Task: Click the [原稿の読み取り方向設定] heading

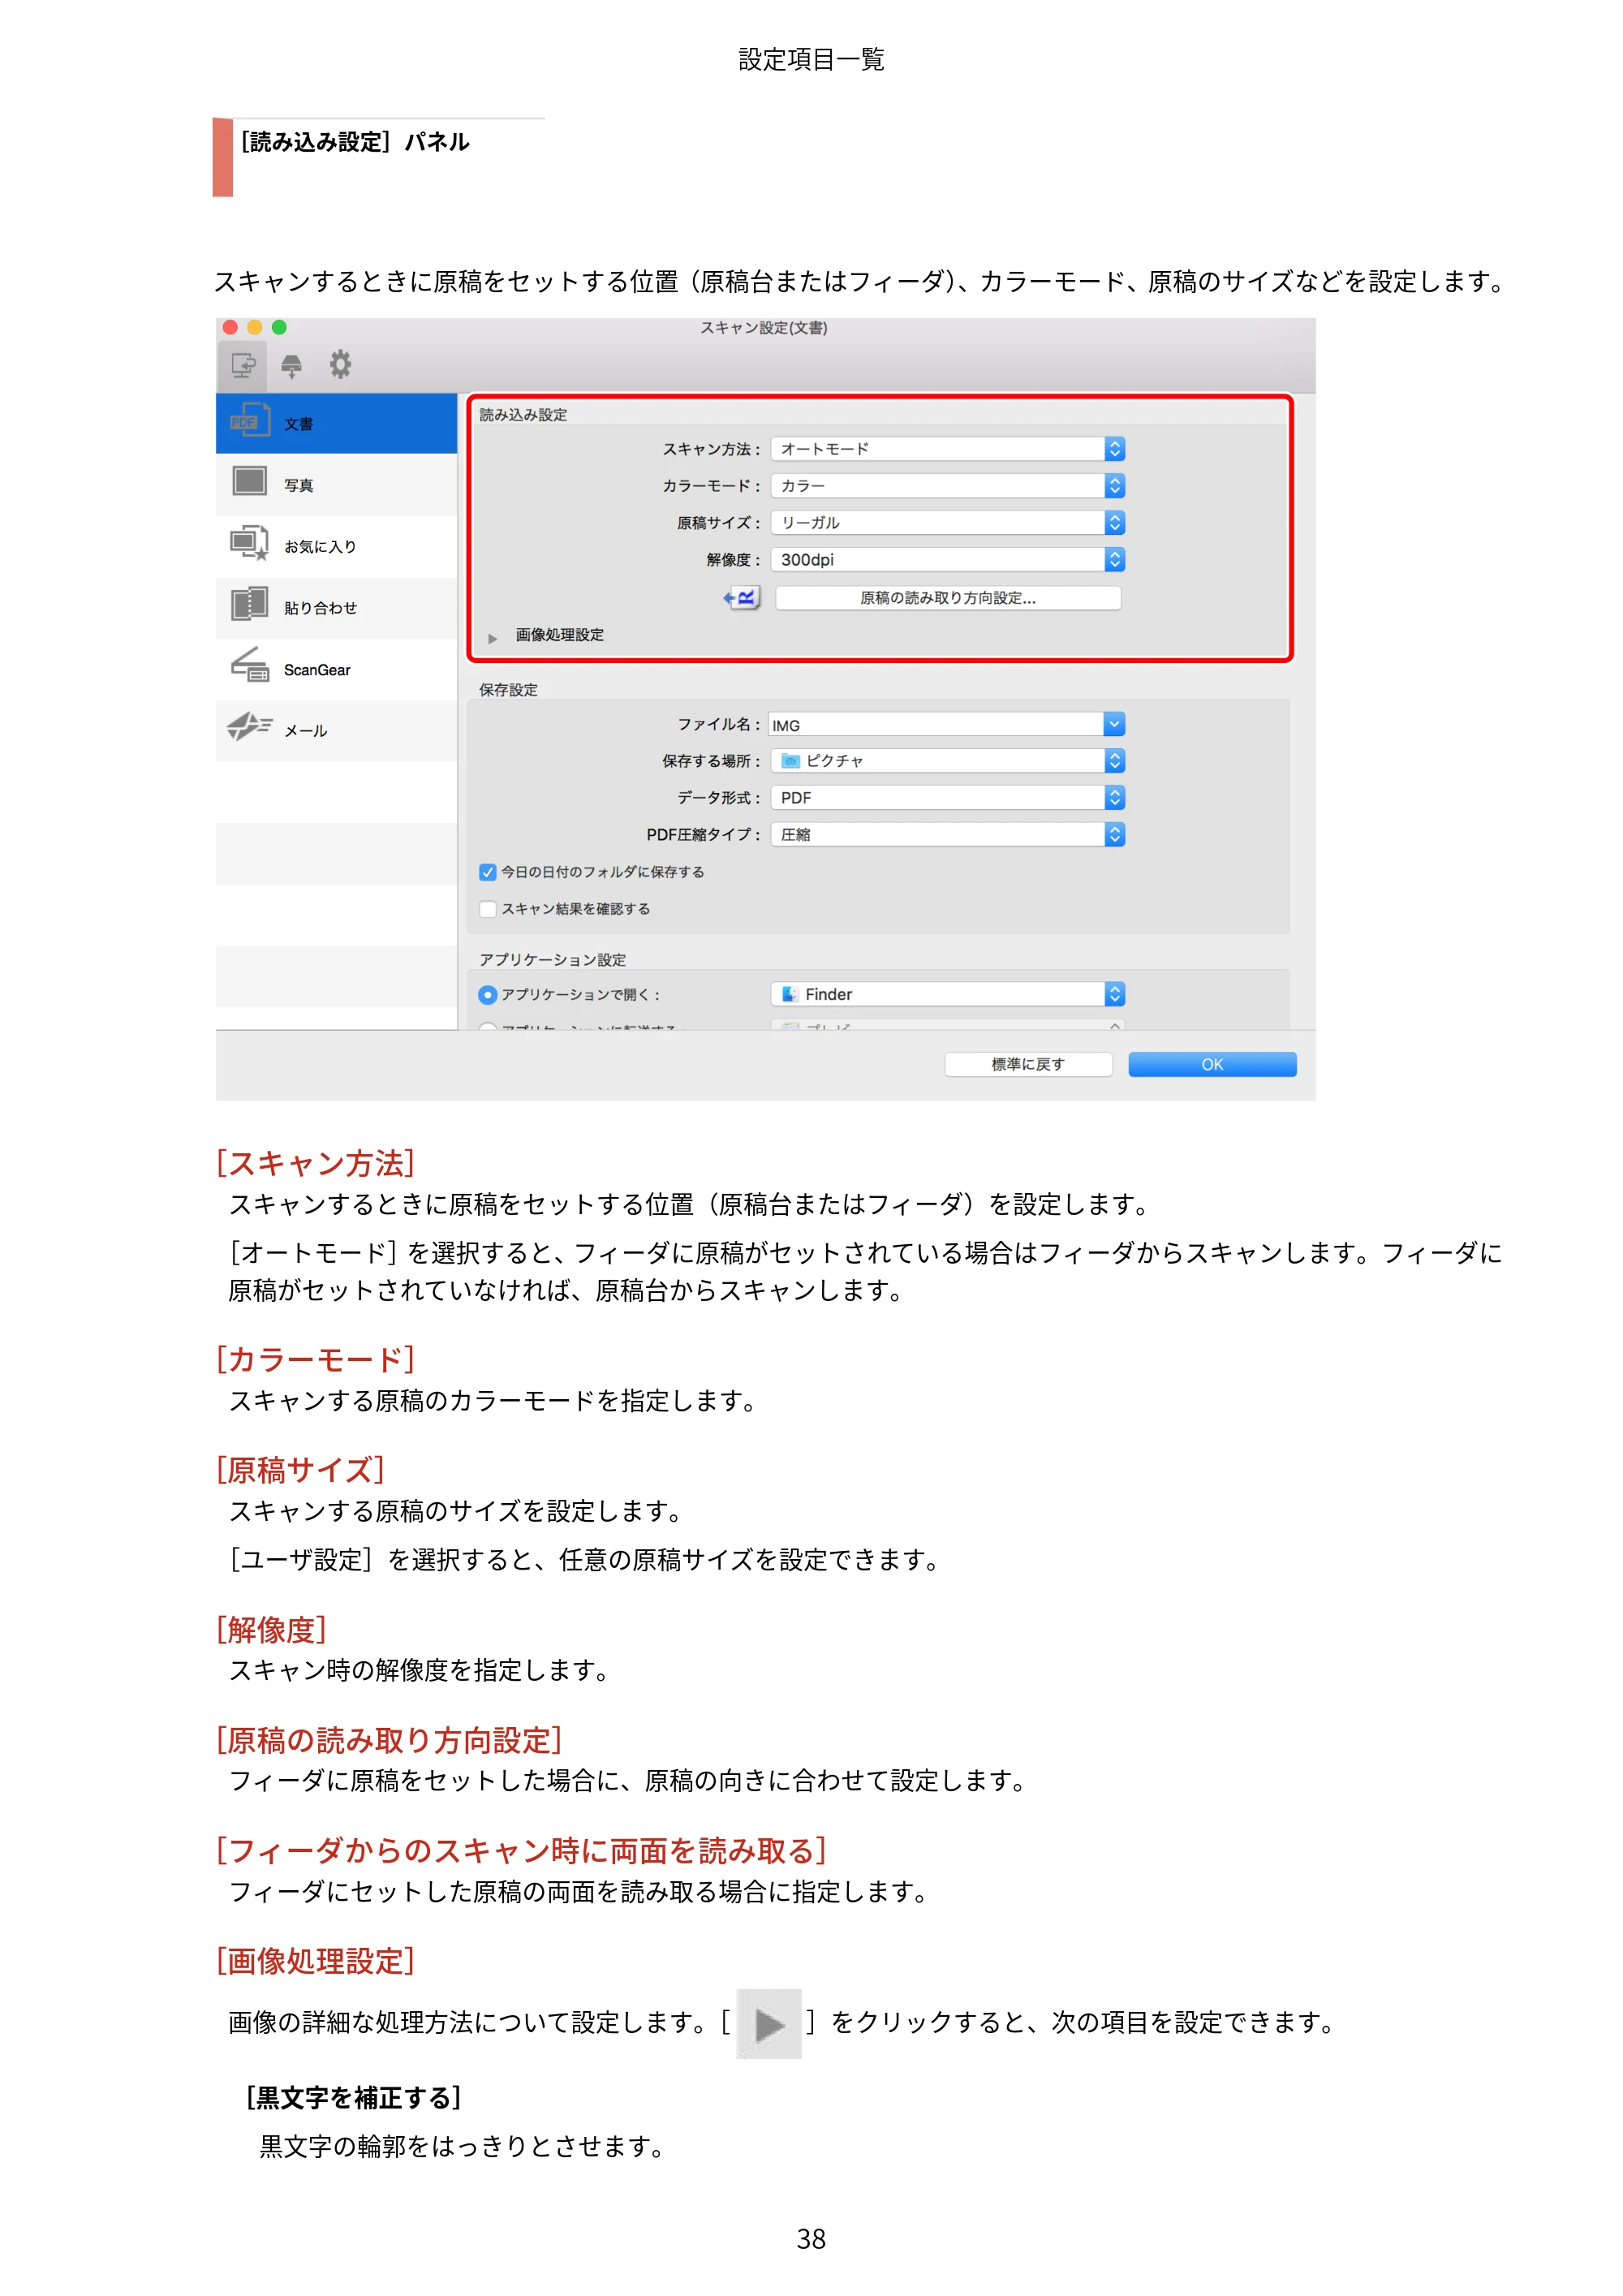Action: pyautogui.click(x=389, y=1740)
